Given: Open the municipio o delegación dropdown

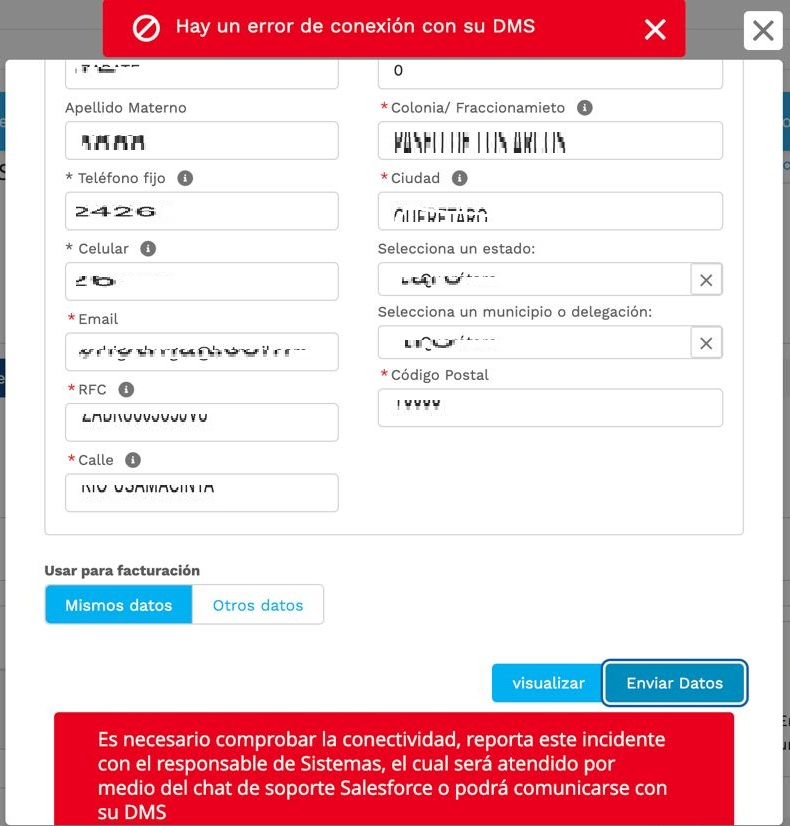Looking at the screenshot, I should pos(535,344).
